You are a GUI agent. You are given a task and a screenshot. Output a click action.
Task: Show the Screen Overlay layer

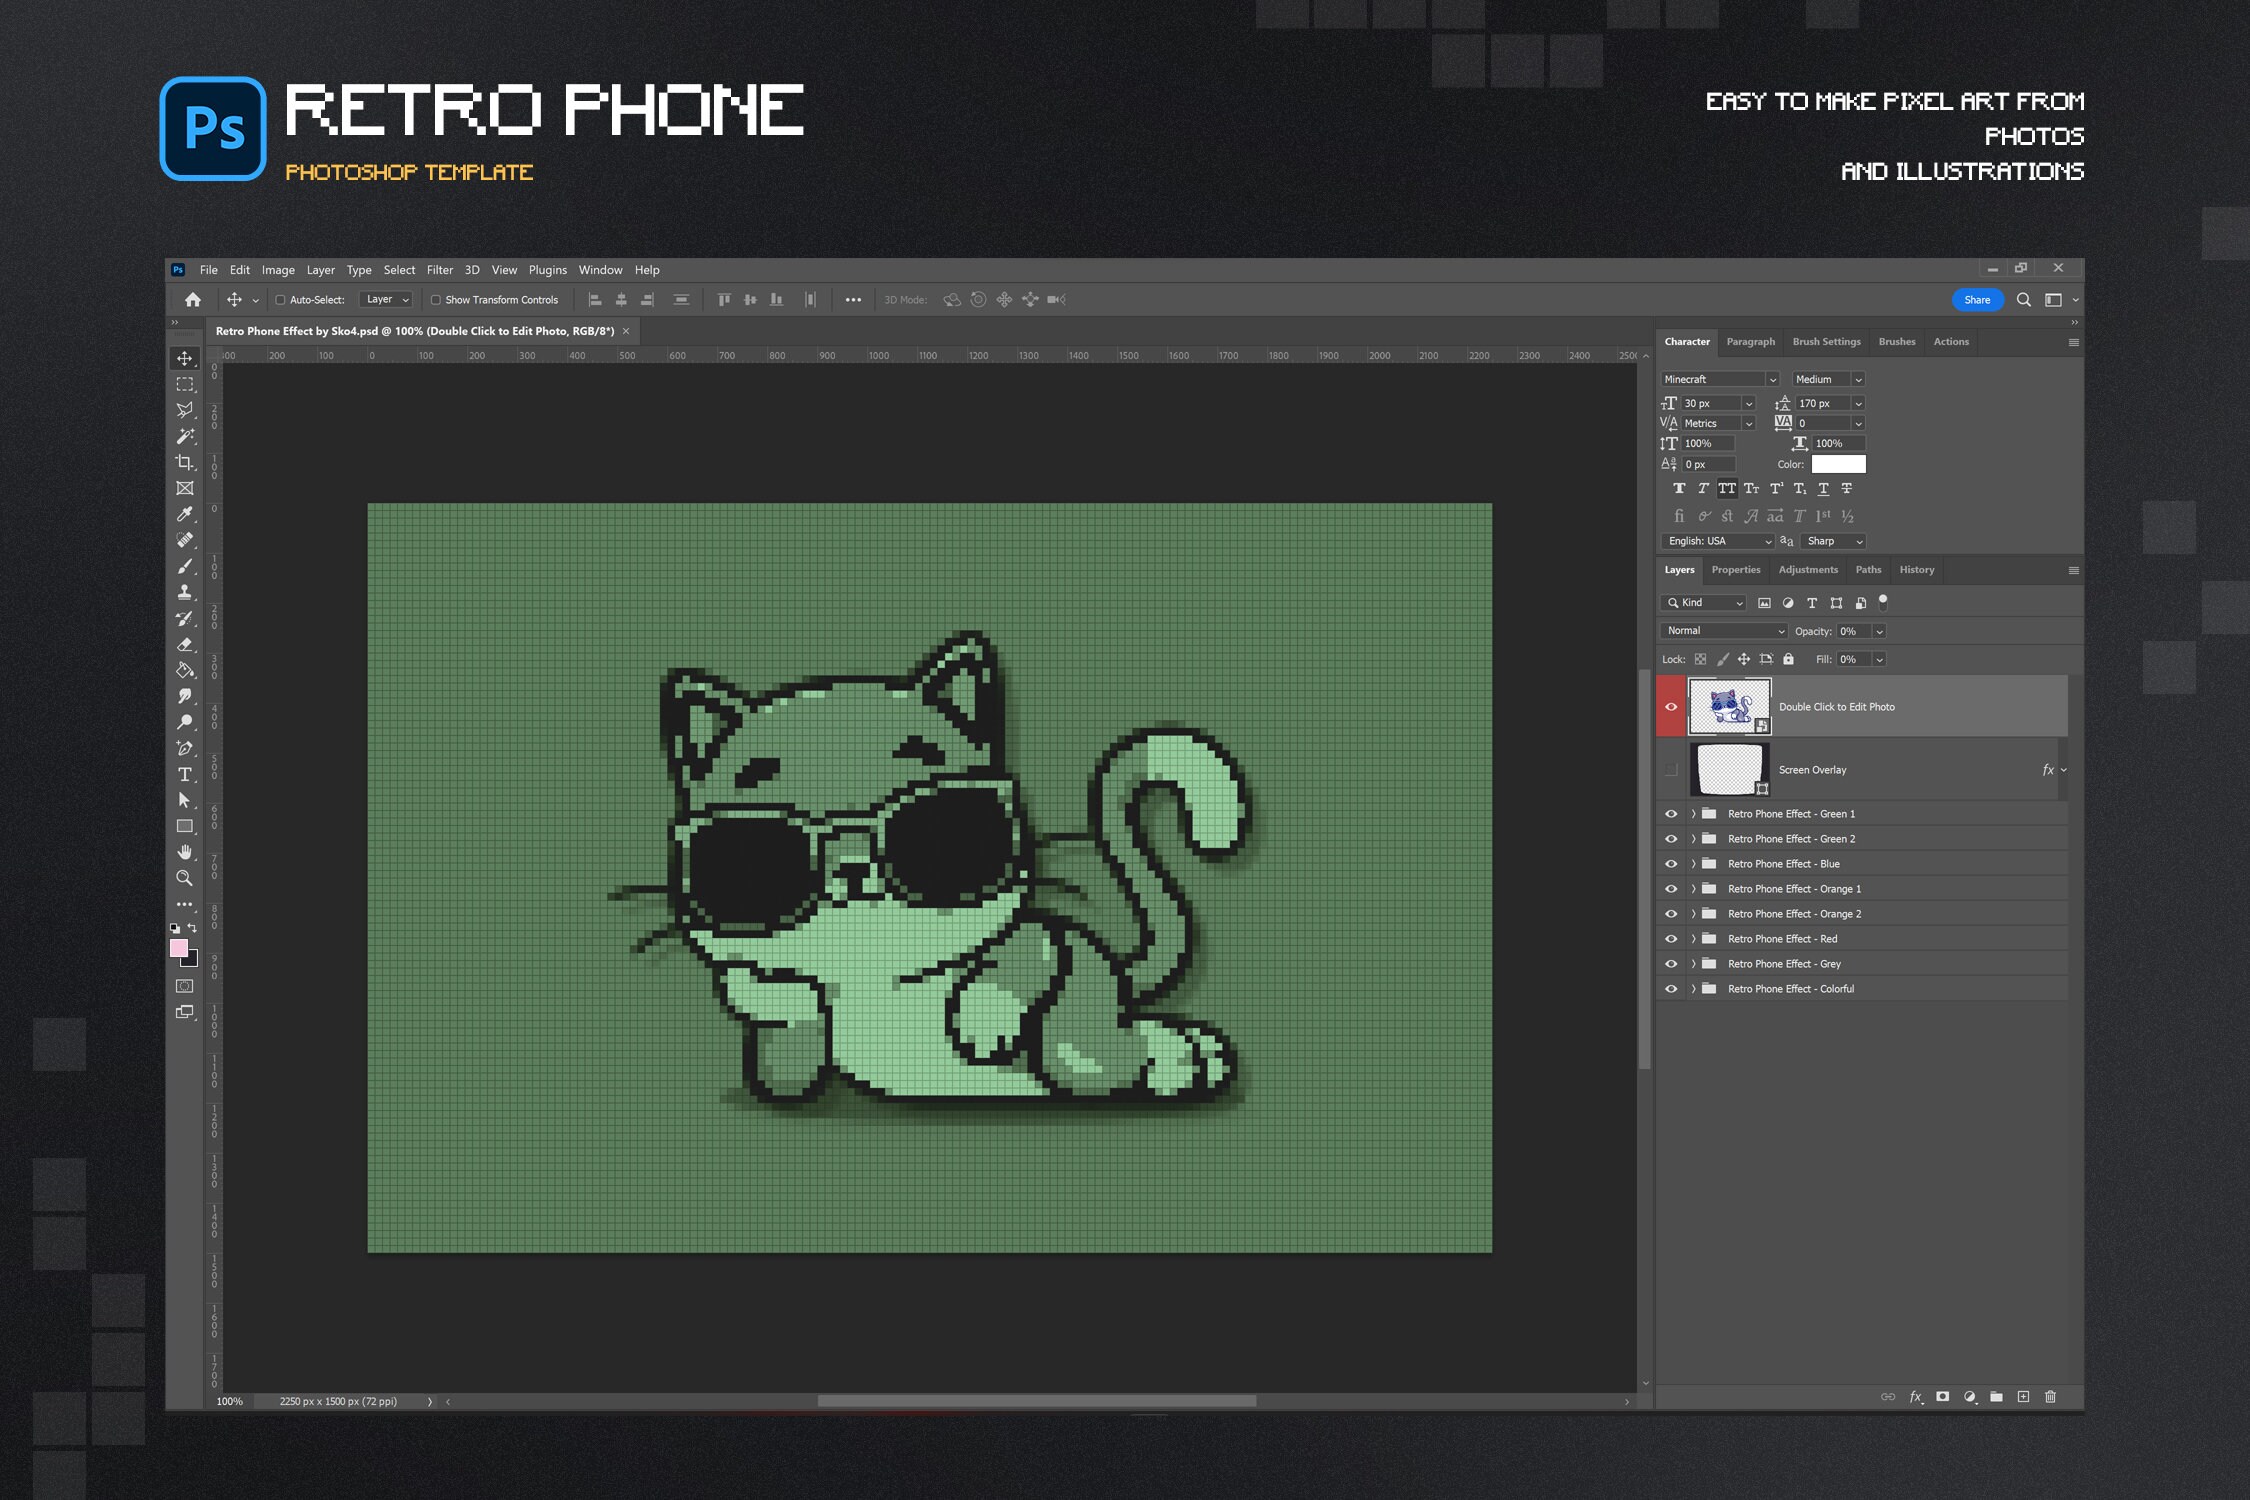click(1671, 769)
